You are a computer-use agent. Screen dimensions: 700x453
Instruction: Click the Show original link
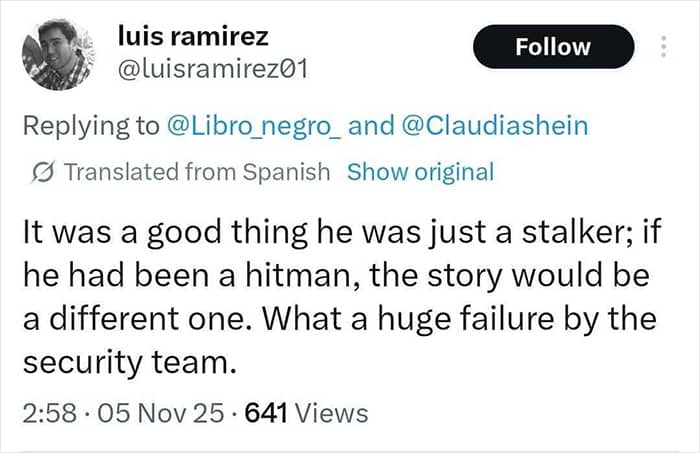click(420, 171)
